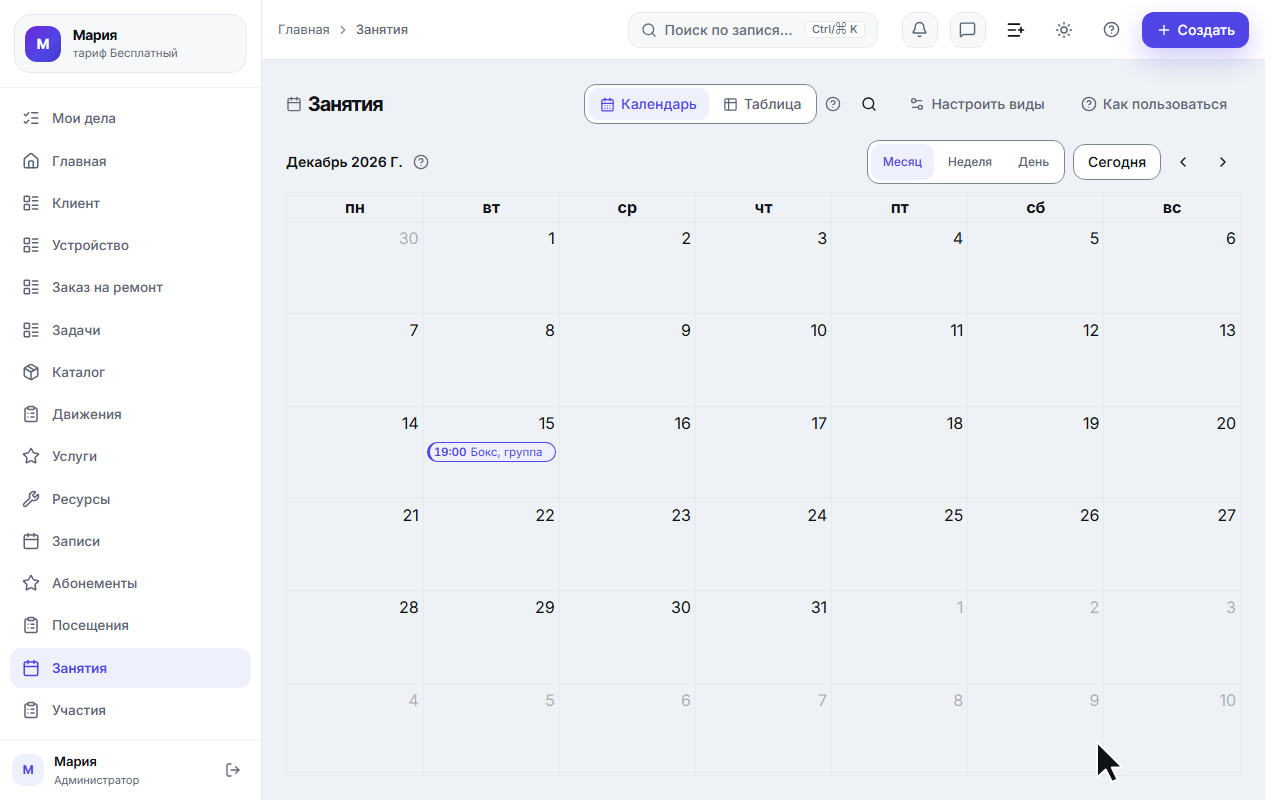Image resolution: width=1280 pixels, height=800 pixels.
Task: Open Как пользоваться guide
Action: click(x=1154, y=104)
